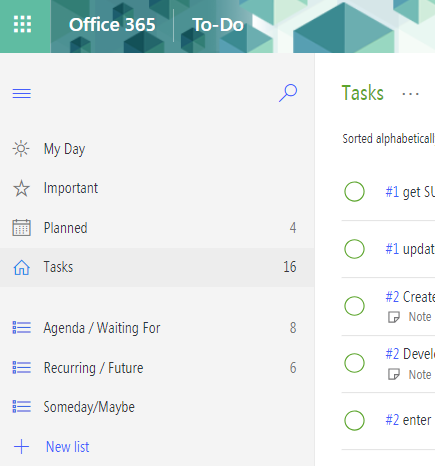Viewport: 435px width, 466px height.
Task: Click the #2 hashtag in 'enter' task
Action: pos(392,420)
